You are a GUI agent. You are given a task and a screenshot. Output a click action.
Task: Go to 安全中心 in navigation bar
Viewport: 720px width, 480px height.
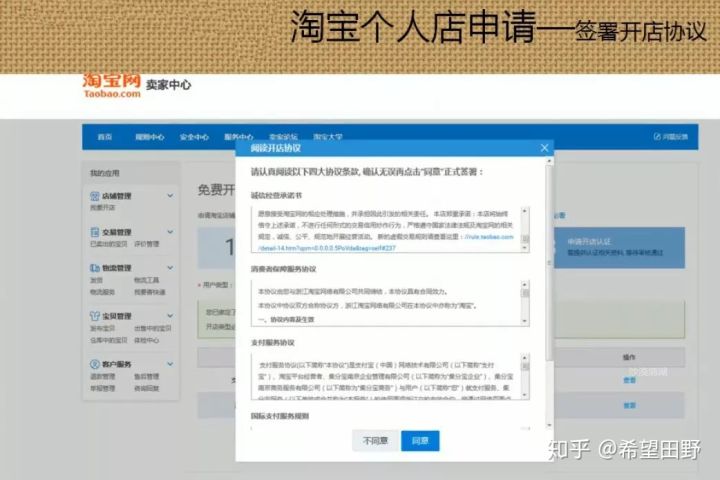(x=193, y=136)
